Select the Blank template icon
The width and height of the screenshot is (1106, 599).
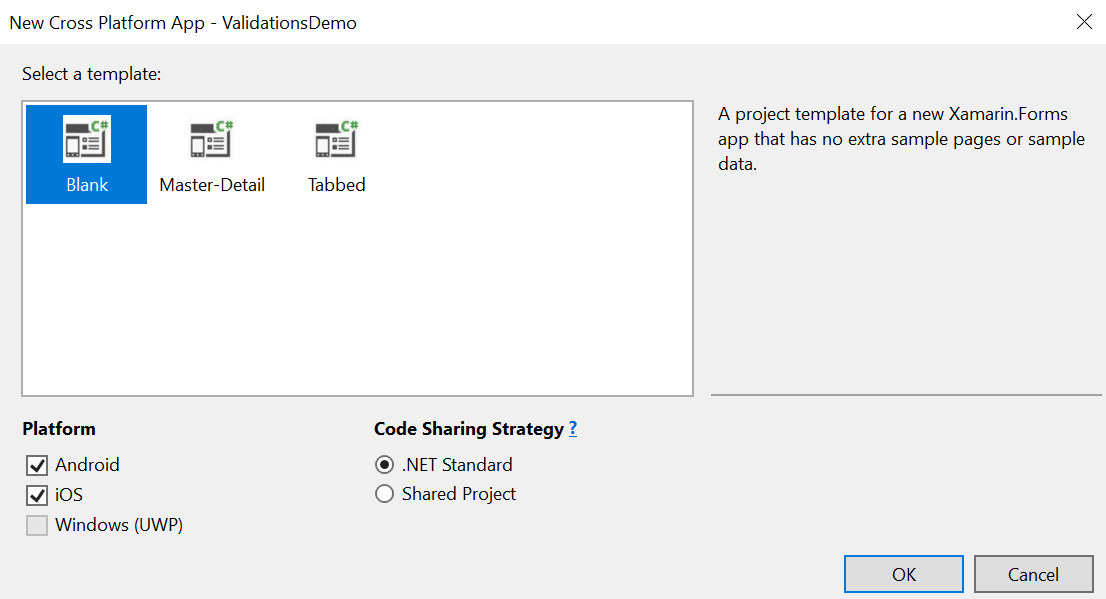(x=87, y=139)
